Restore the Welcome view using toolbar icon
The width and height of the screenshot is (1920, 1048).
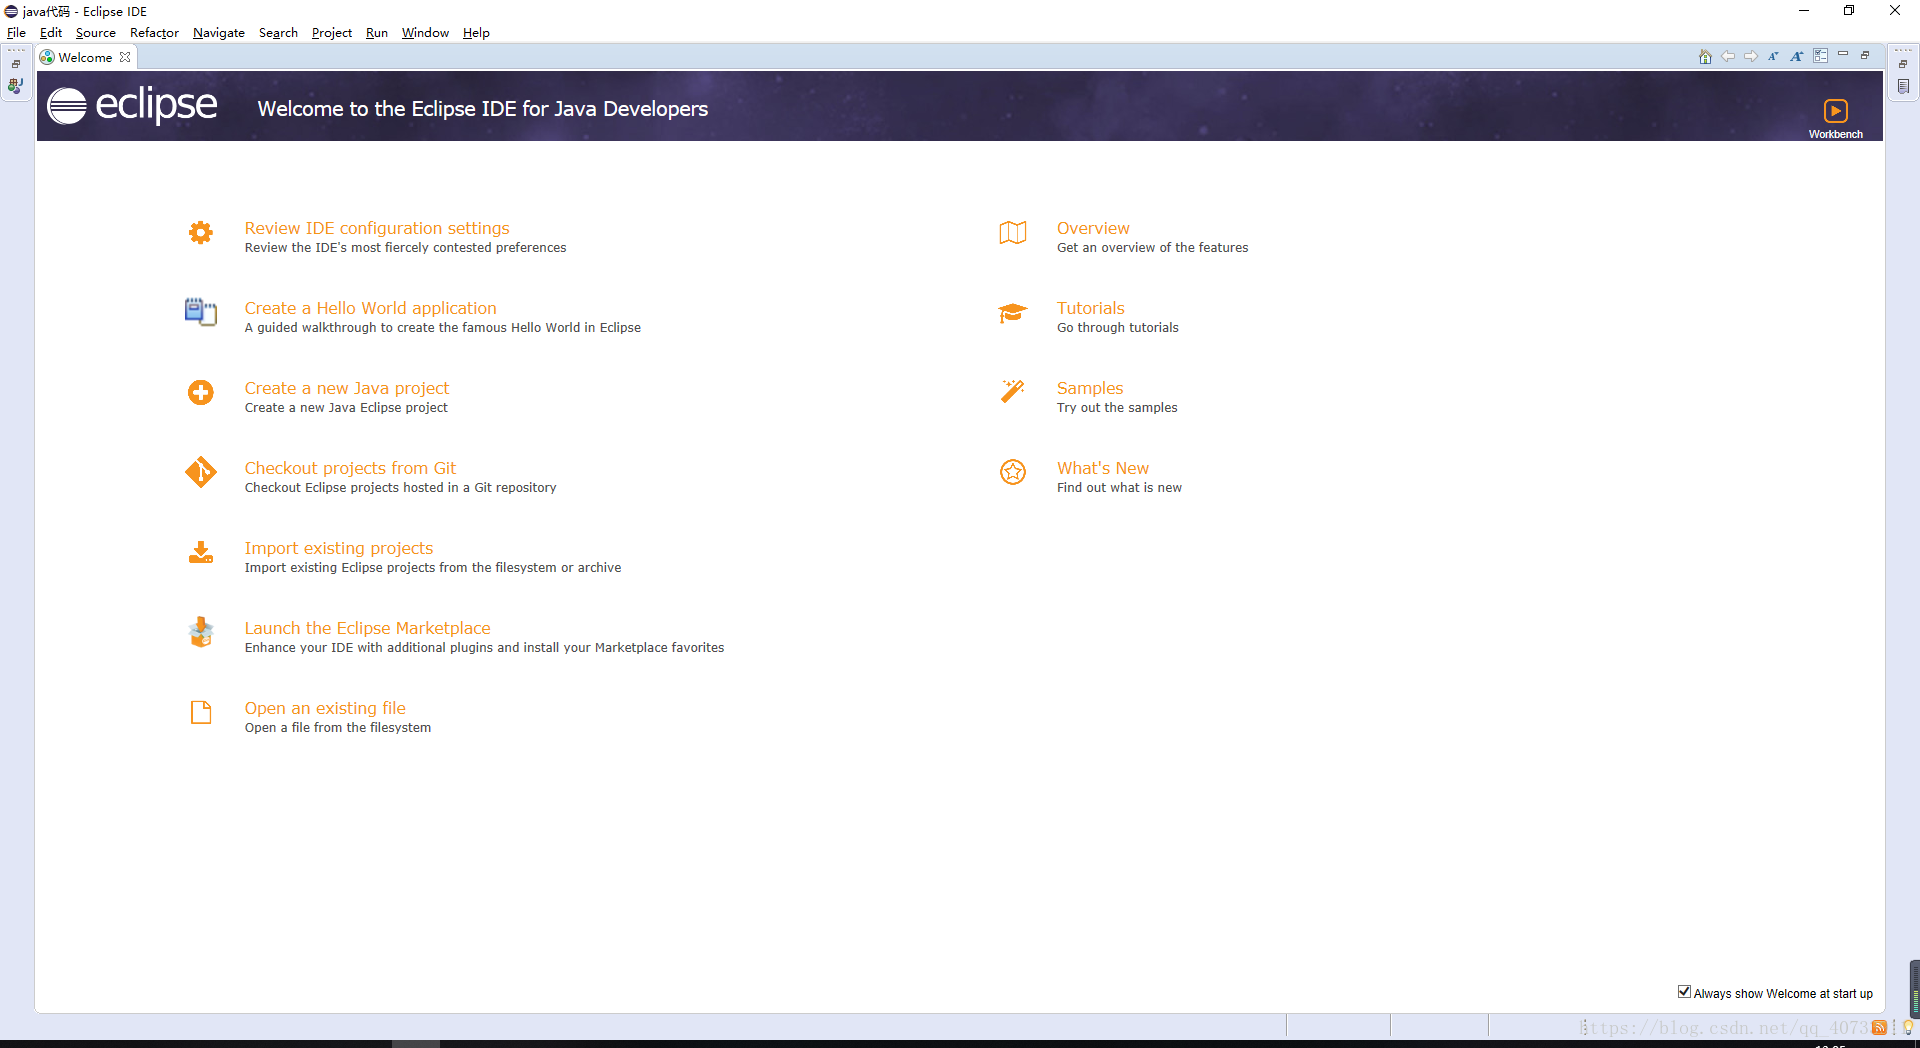click(x=1865, y=56)
